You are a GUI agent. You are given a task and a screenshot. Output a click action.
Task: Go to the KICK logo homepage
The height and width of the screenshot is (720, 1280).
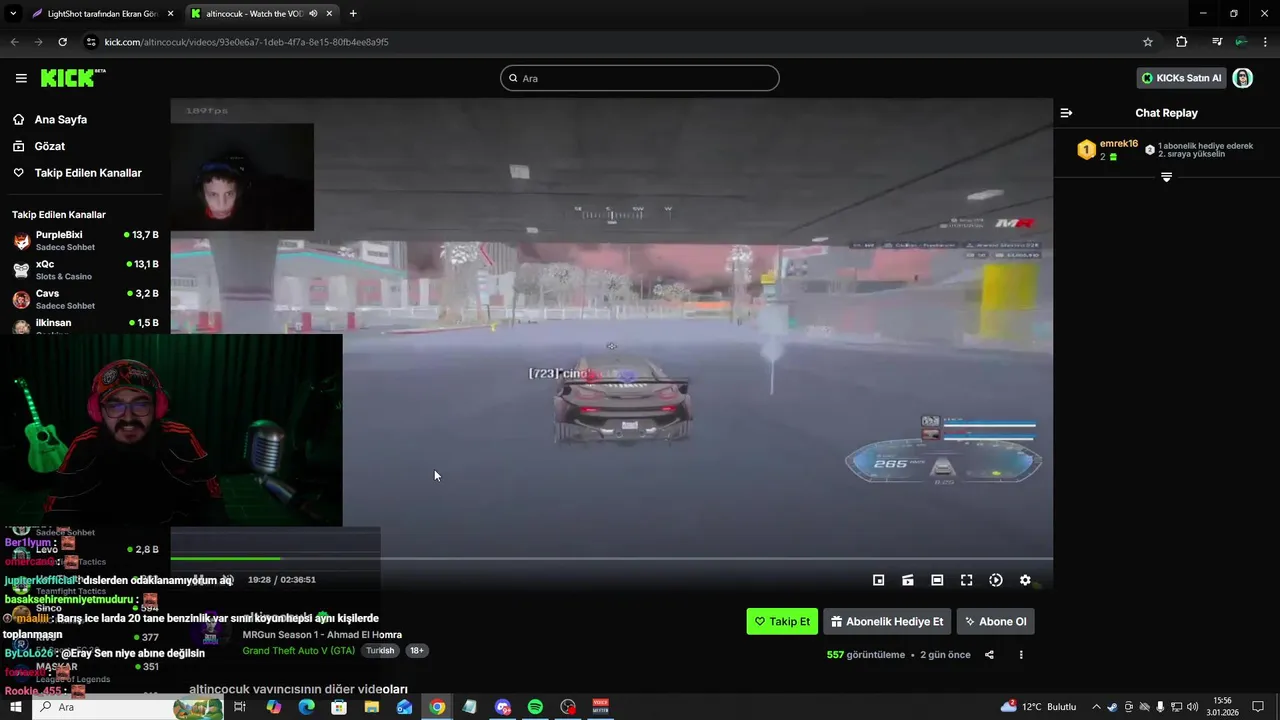point(72,78)
